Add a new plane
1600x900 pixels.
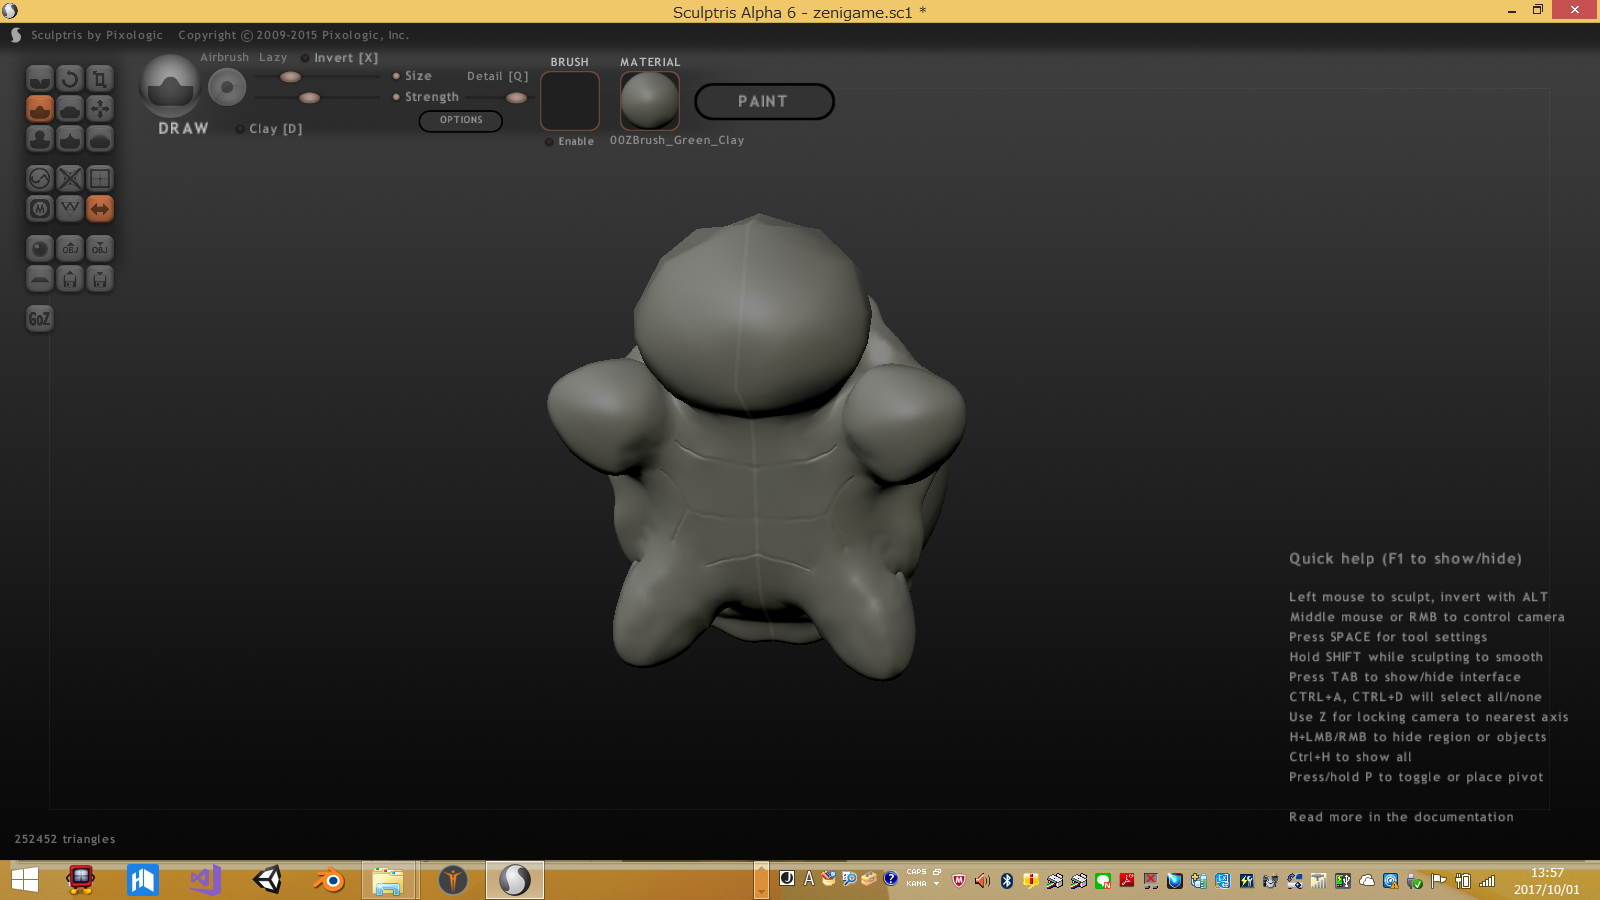point(40,279)
